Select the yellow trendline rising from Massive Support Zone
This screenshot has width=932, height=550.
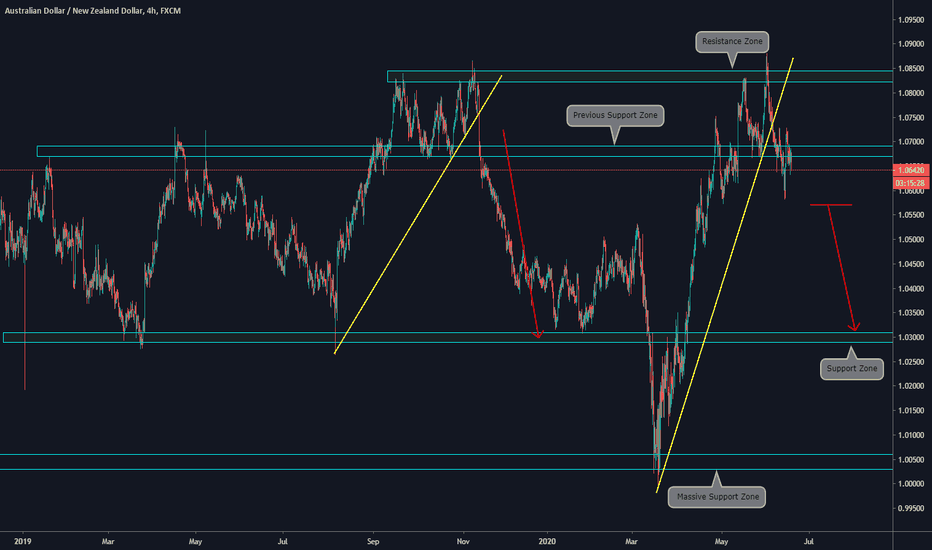tap(725, 275)
